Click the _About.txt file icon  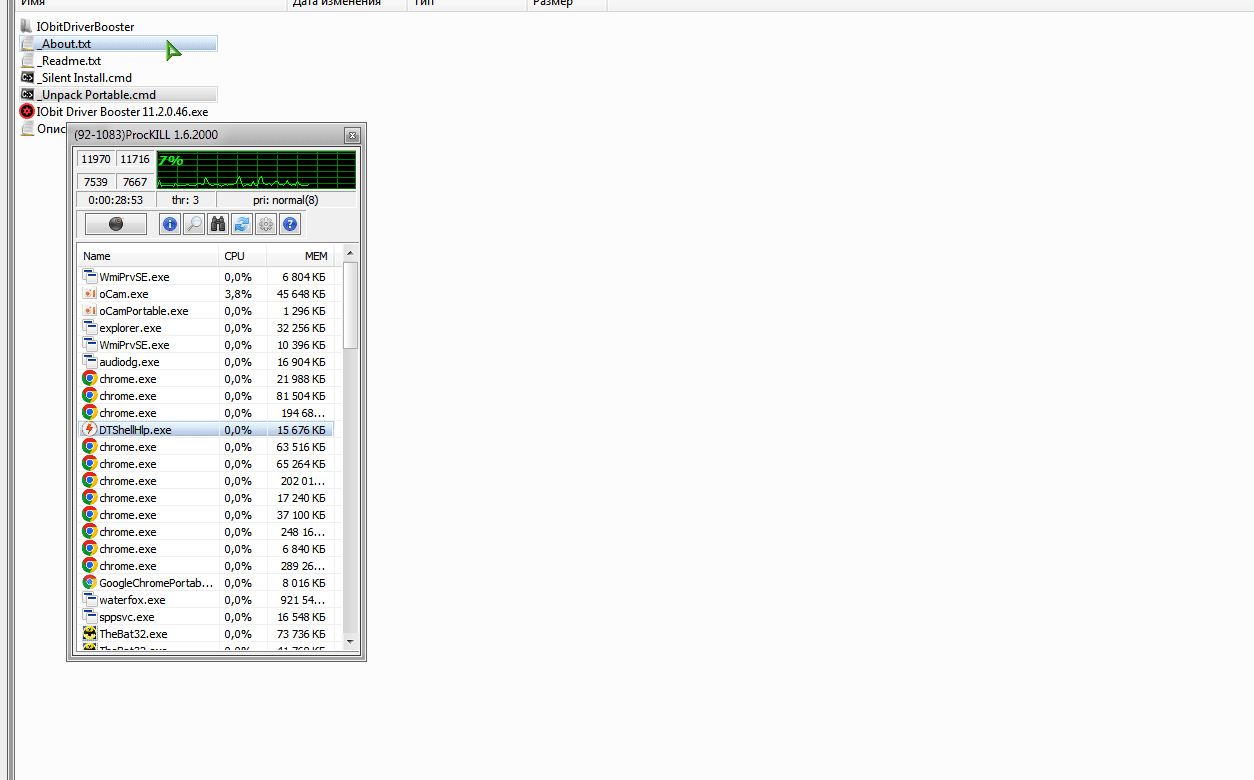click(27, 43)
